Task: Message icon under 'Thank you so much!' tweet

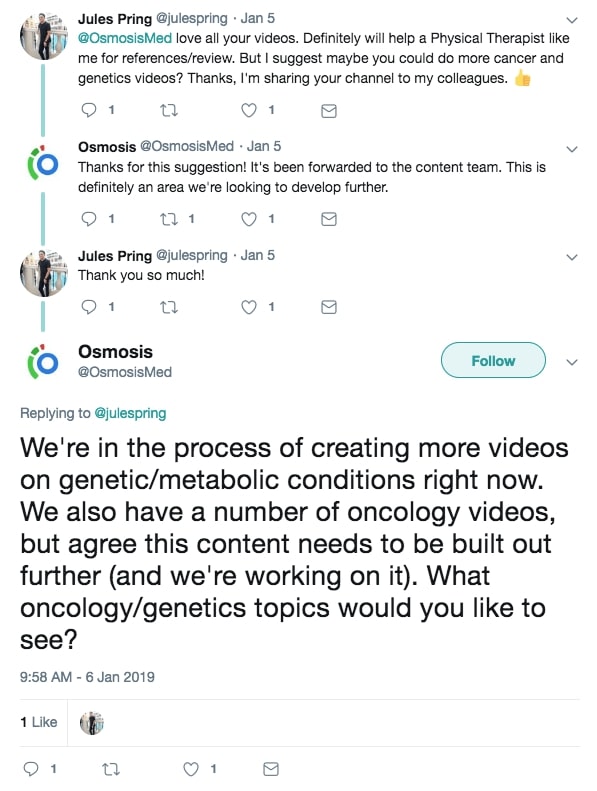Action: 329,307
